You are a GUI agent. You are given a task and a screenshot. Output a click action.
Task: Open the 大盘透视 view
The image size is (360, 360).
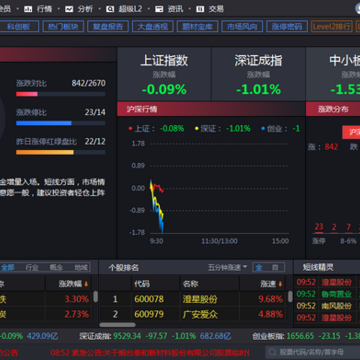click(153, 26)
